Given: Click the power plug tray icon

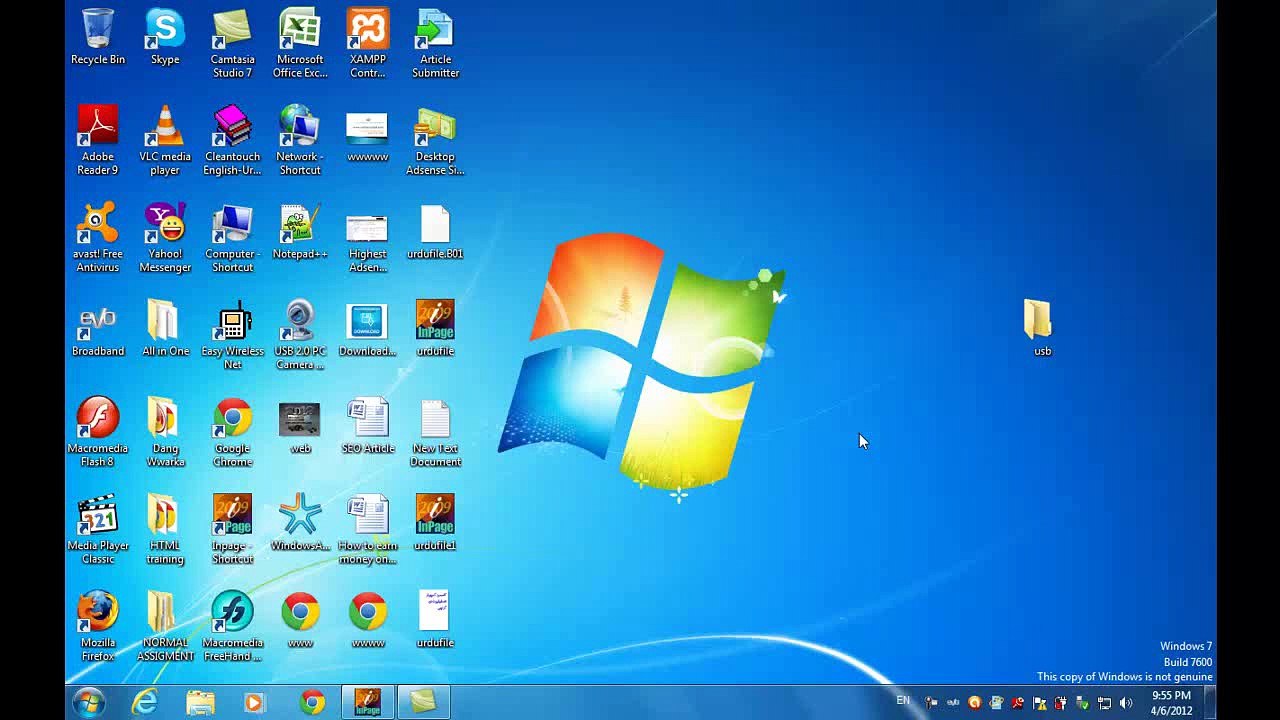Looking at the screenshot, I should pos(1061,703).
